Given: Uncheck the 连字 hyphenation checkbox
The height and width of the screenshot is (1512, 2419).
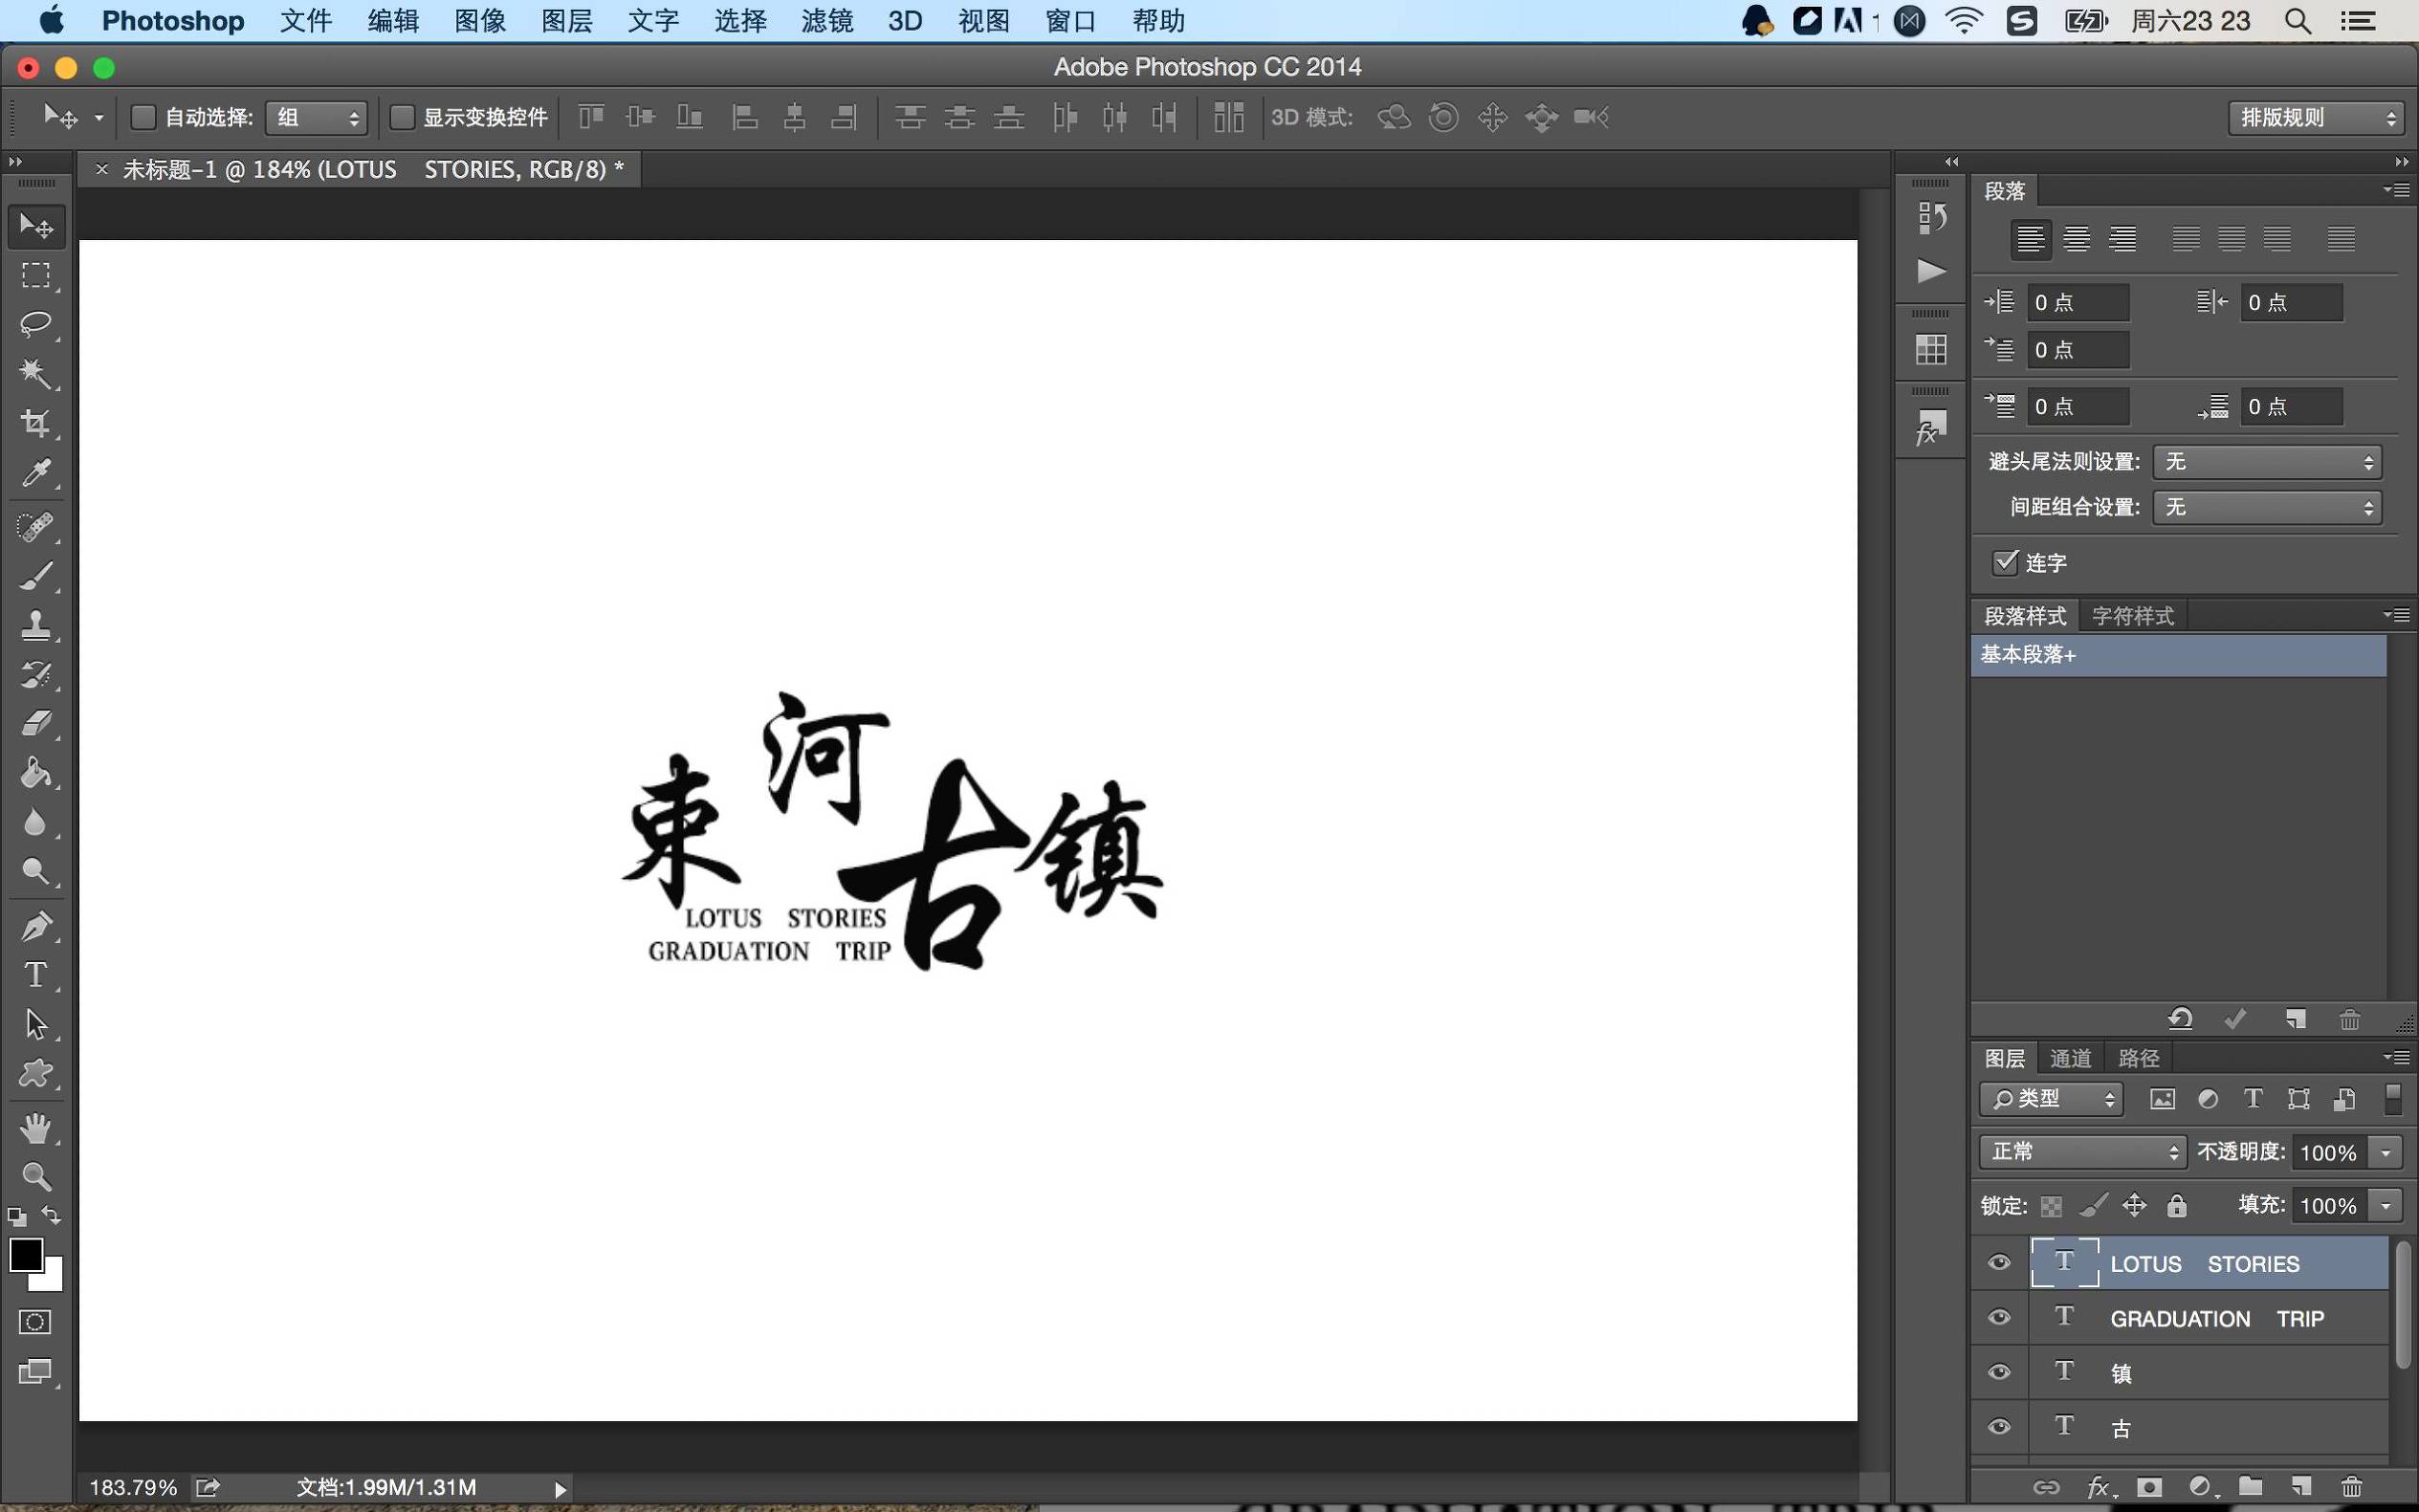Looking at the screenshot, I should pyautogui.click(x=2004, y=563).
